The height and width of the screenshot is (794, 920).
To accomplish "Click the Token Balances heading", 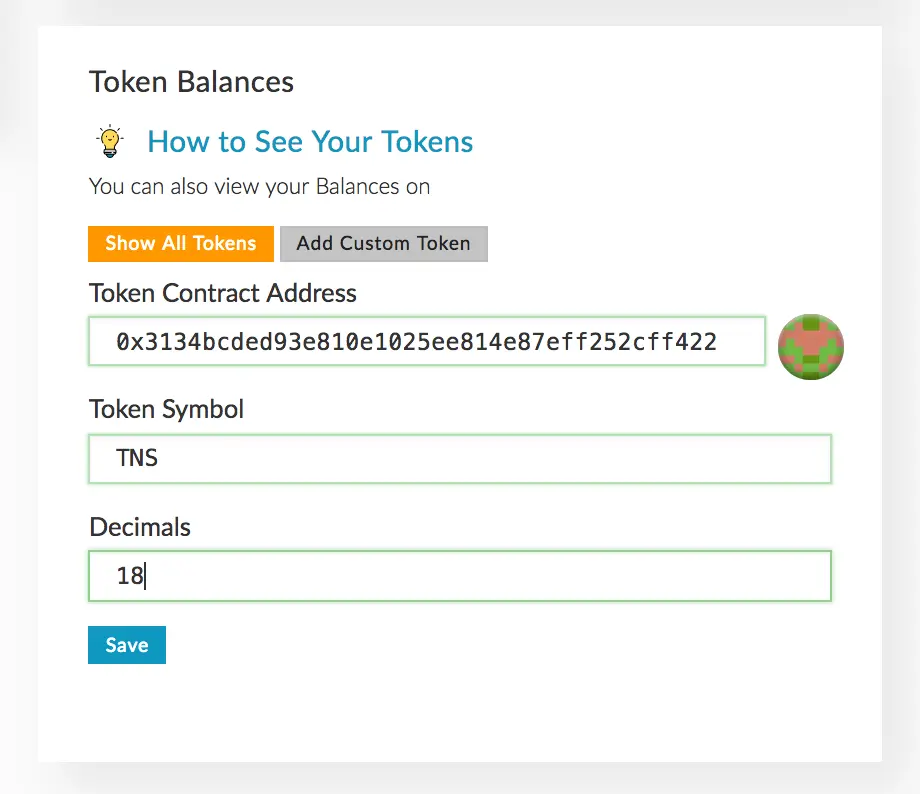I will tap(191, 82).
